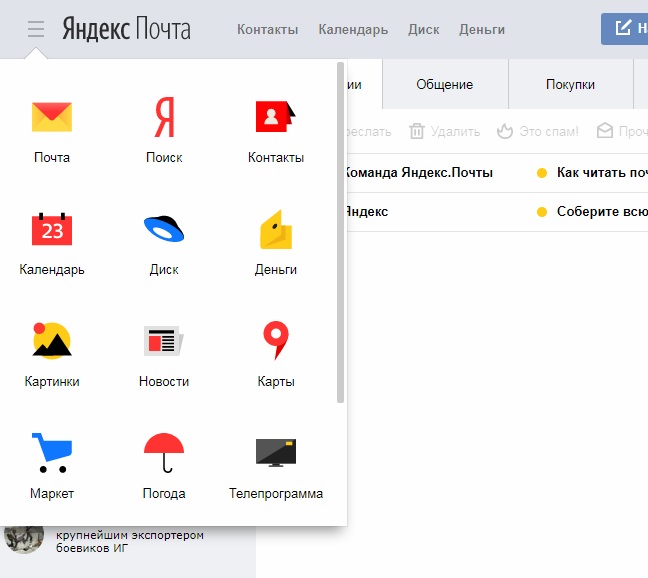
Task: Click the blue compose message button
Action: [624, 29]
